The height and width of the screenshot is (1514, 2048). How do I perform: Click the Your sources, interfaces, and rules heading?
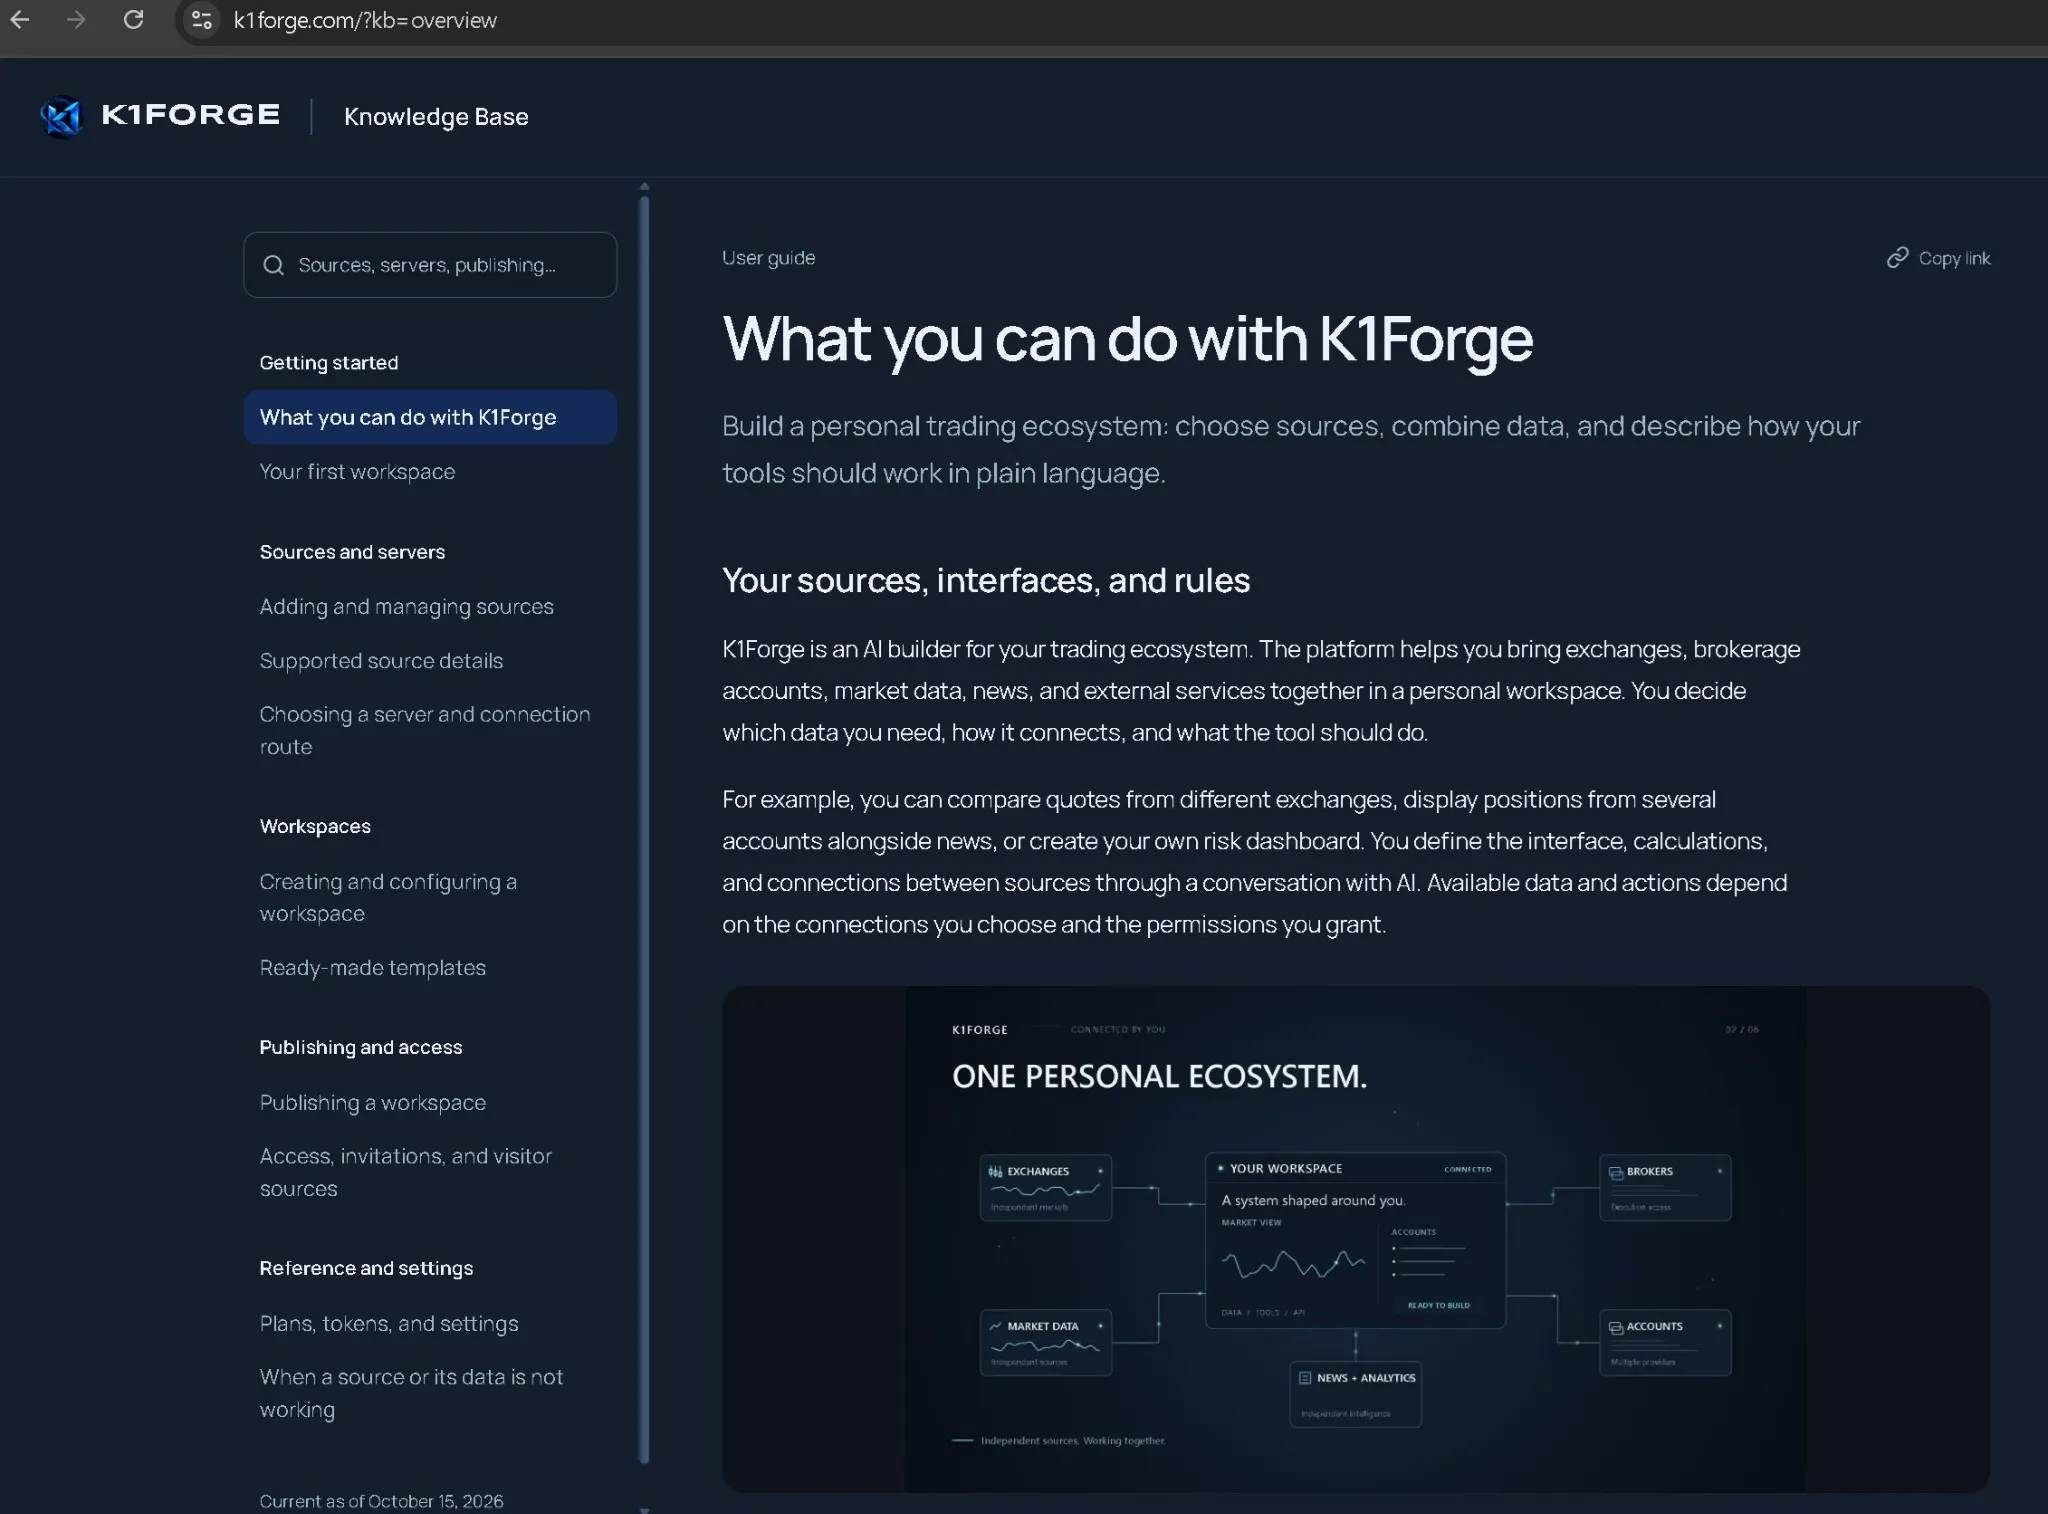[x=986, y=580]
